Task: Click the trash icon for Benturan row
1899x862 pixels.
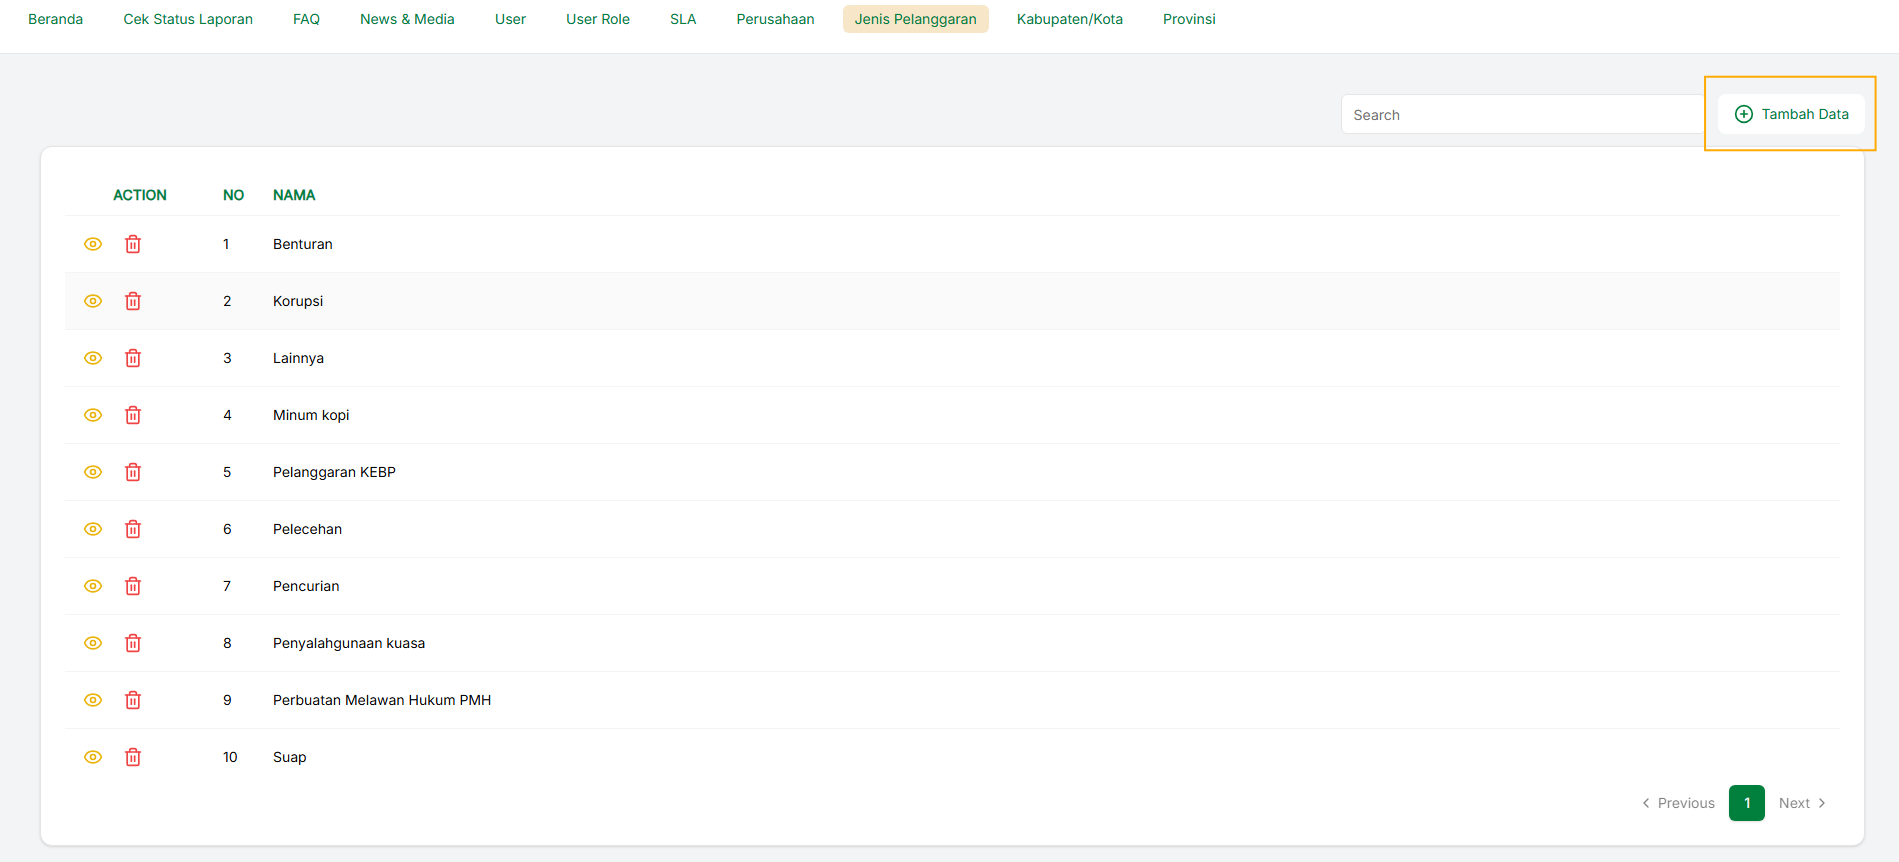Action: pyautogui.click(x=133, y=244)
